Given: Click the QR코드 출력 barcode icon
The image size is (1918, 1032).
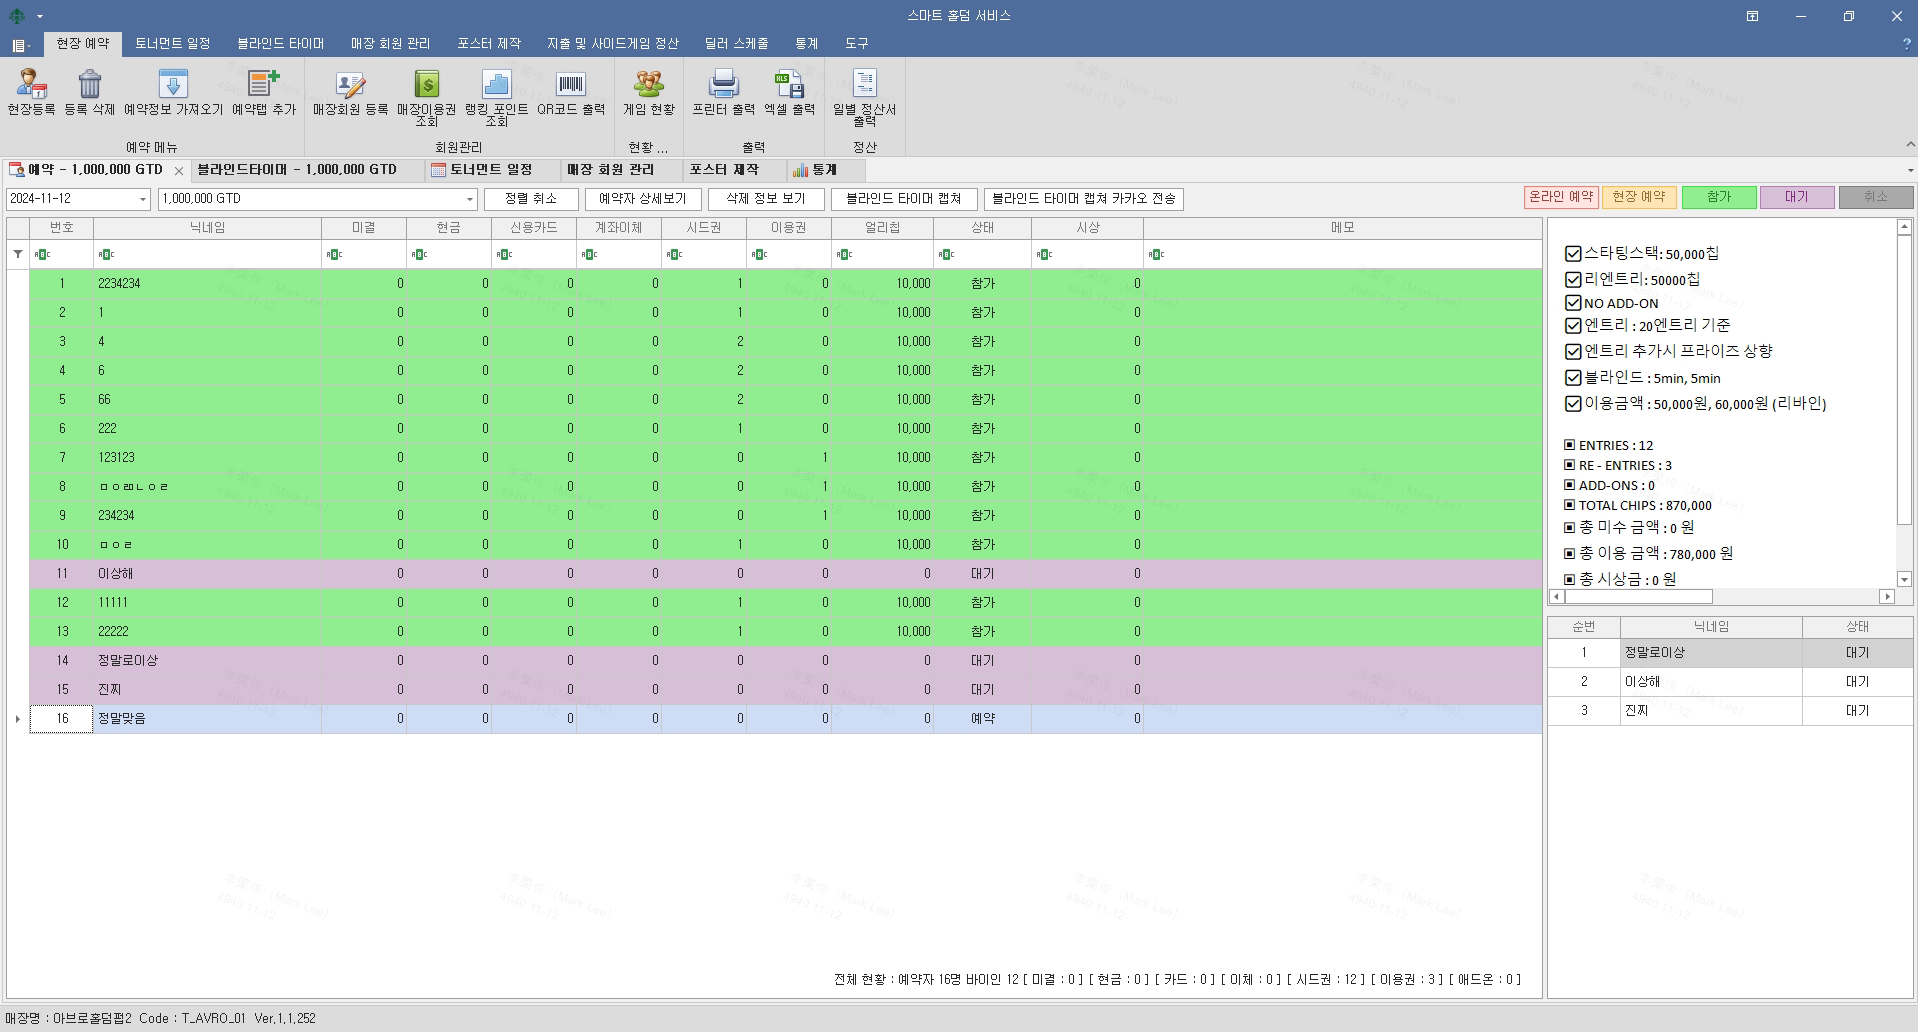Looking at the screenshot, I should tap(571, 86).
